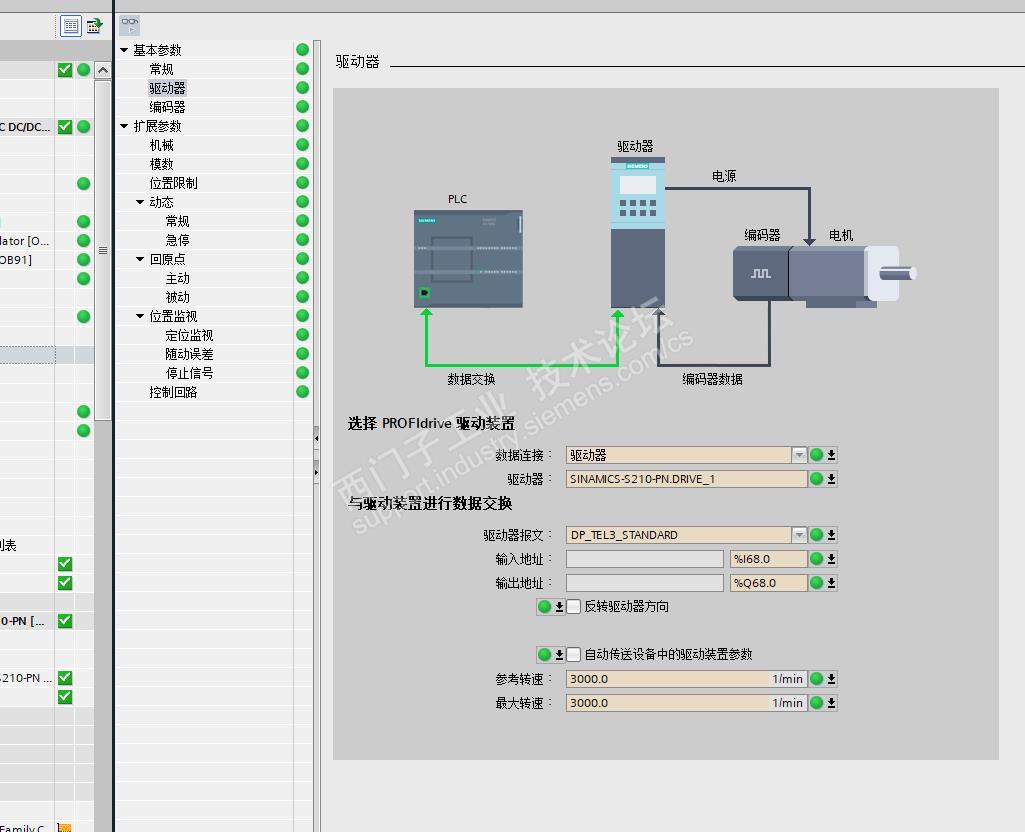Collapse the 回原点 tree node
Viewport: 1025px width, 832px height.
point(140,259)
